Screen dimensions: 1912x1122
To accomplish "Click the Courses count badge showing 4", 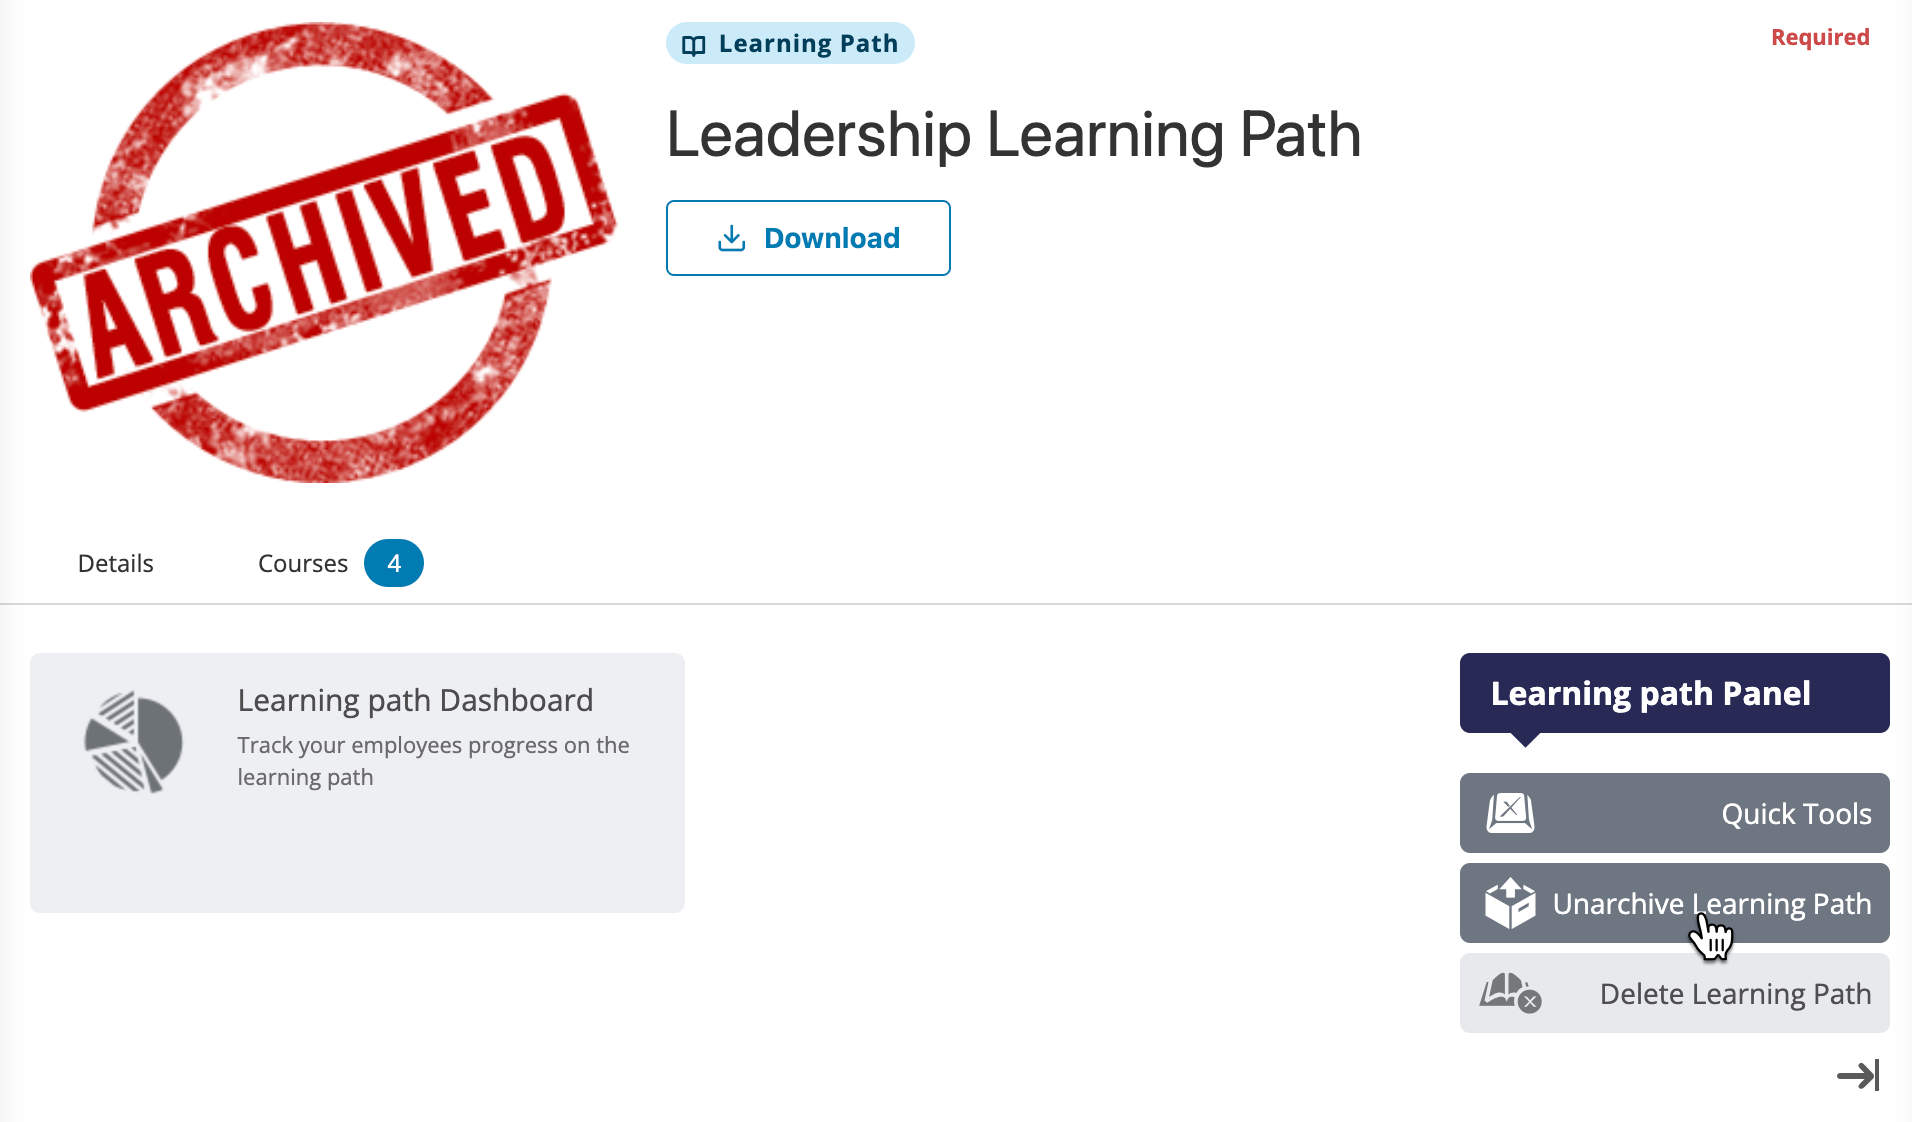I will (x=393, y=563).
